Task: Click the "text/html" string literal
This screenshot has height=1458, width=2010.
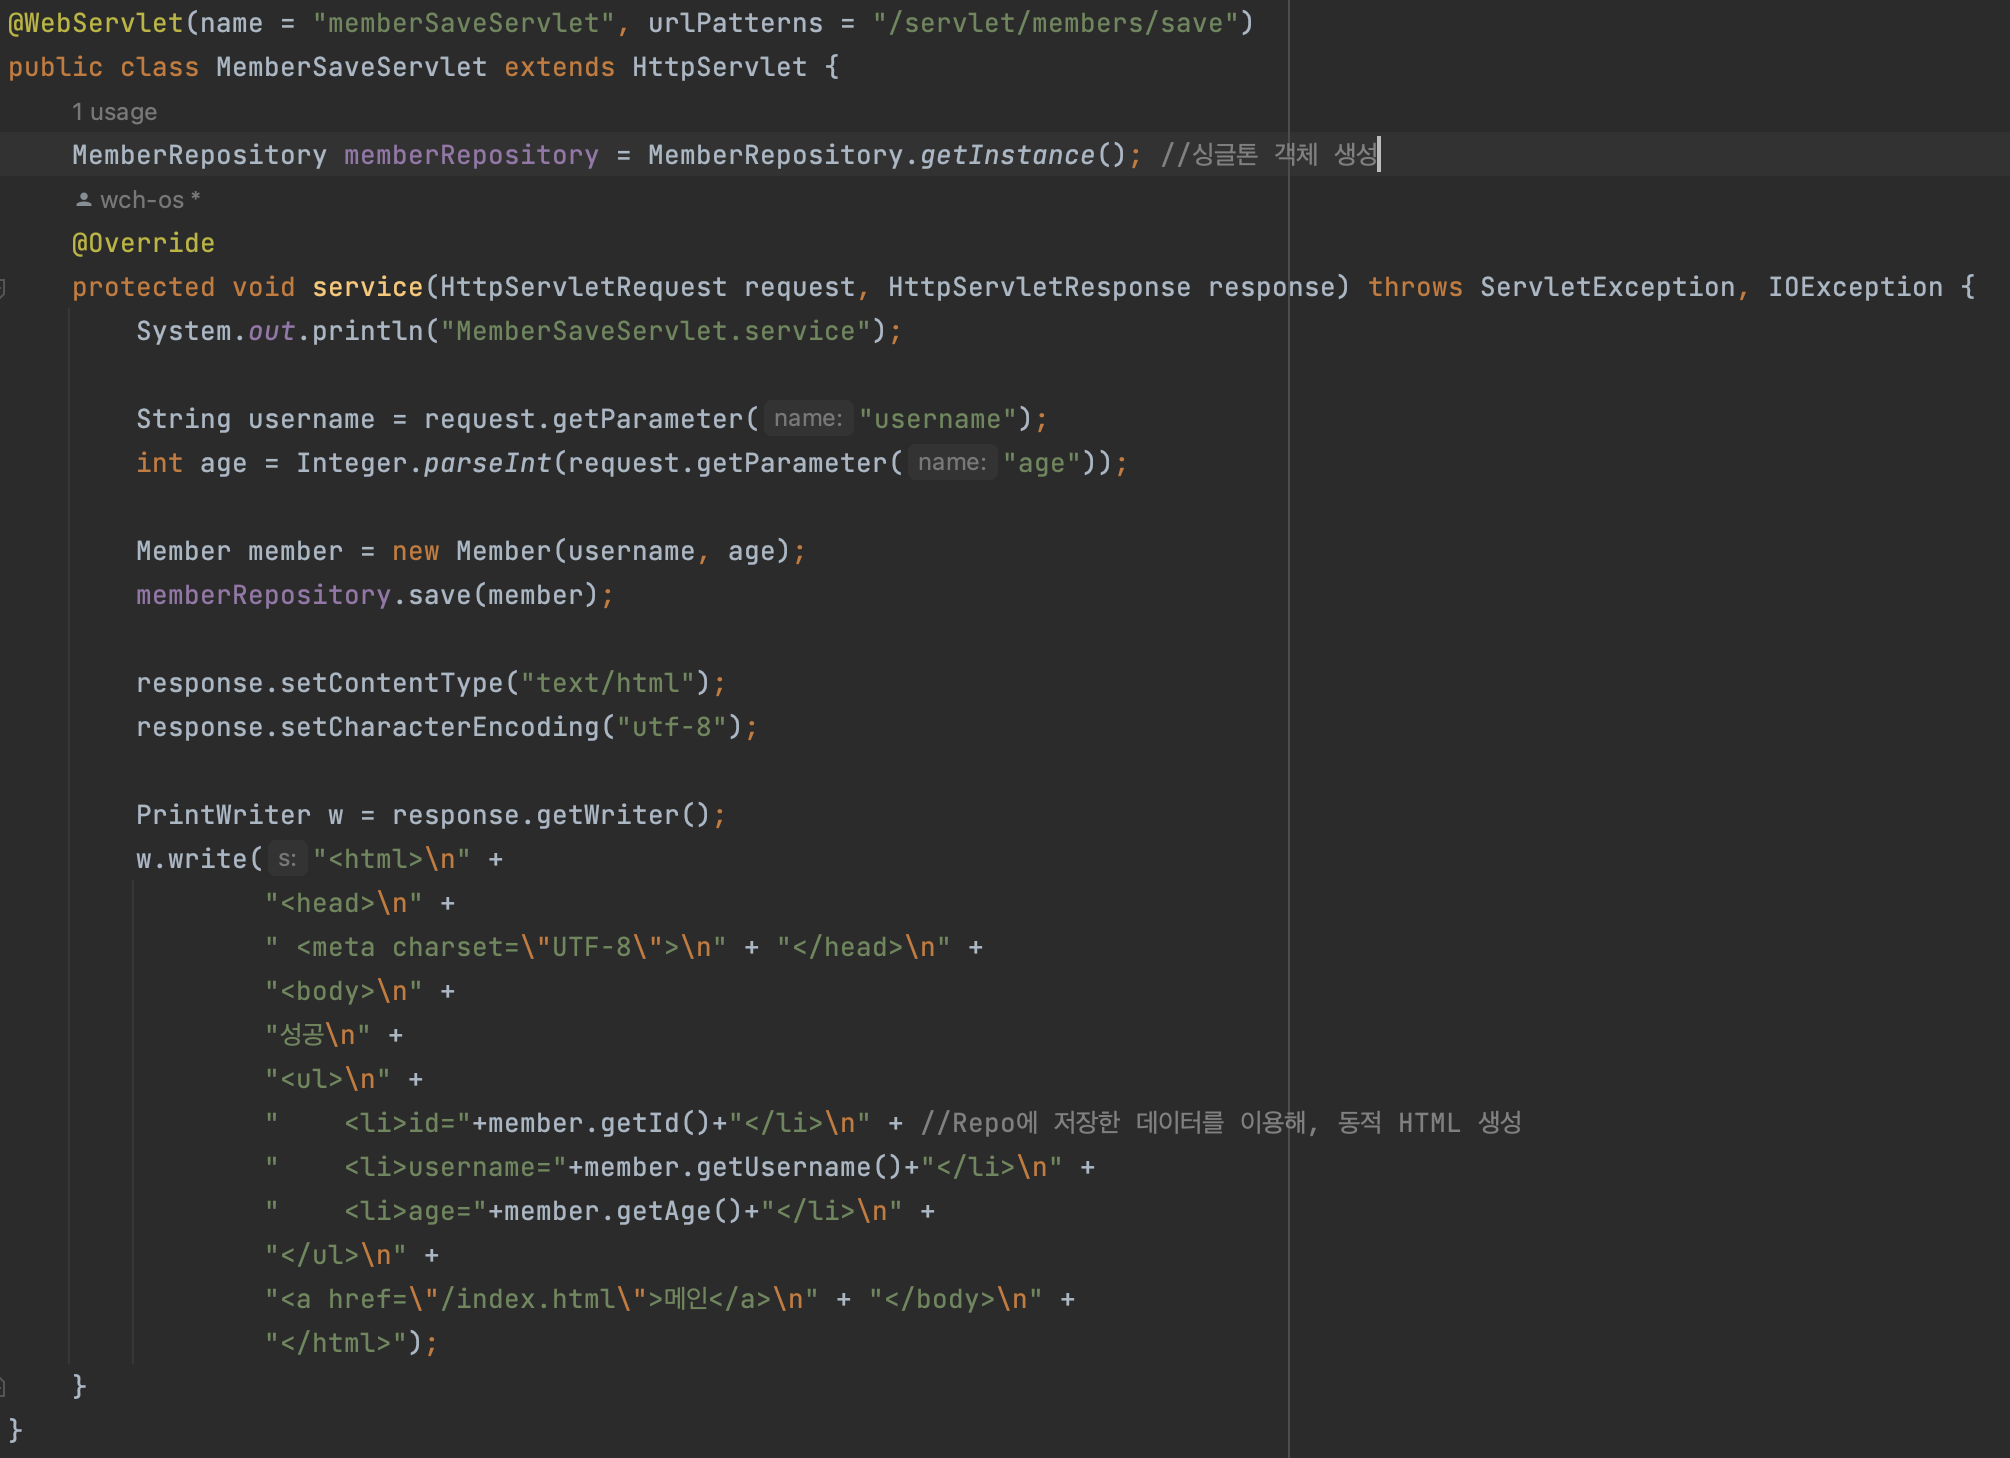Action: (x=607, y=683)
